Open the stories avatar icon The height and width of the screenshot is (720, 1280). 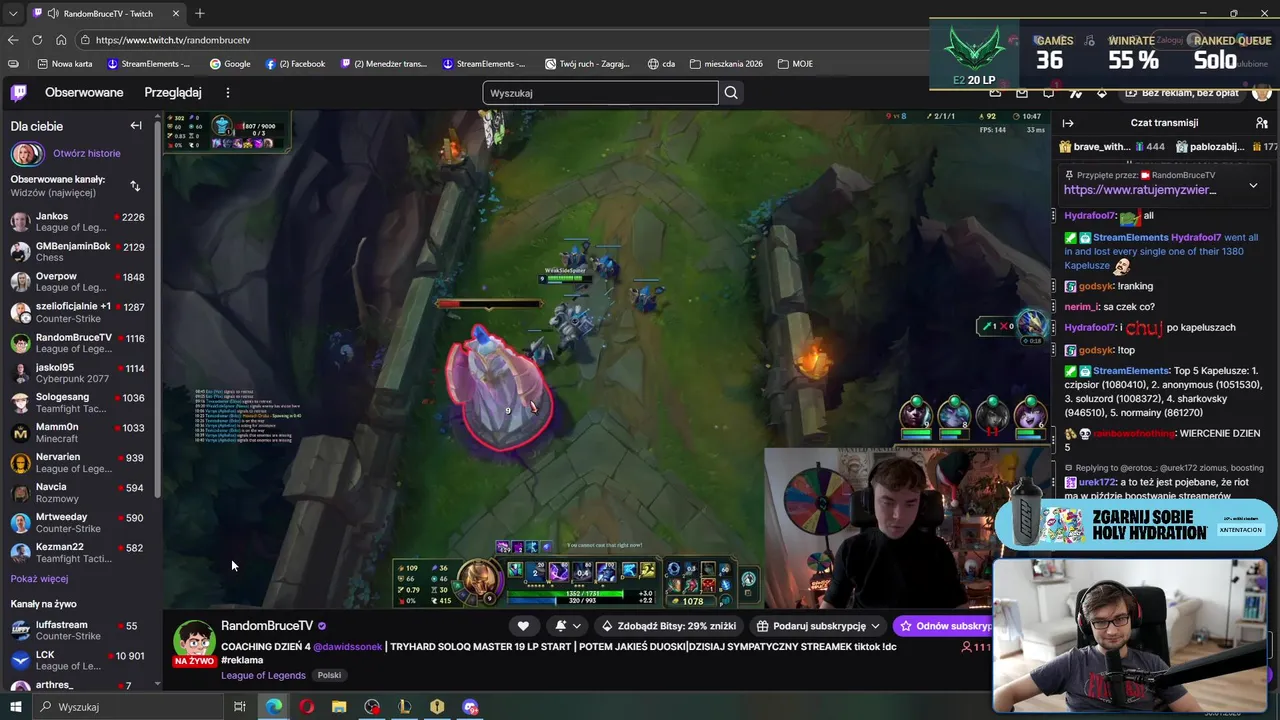pos(27,154)
